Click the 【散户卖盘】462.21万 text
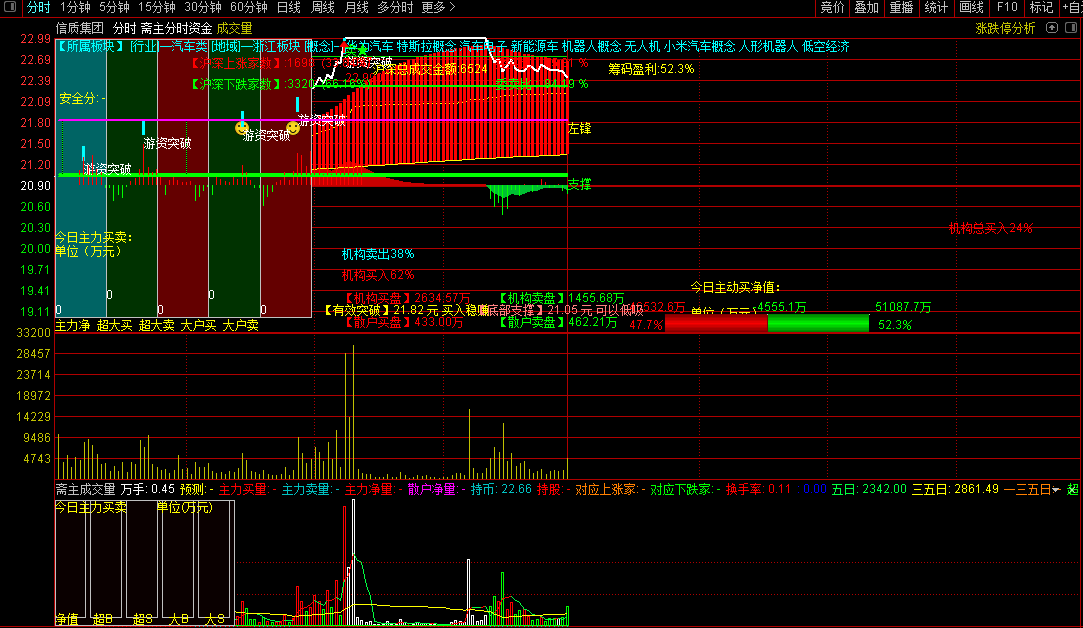 coord(557,322)
